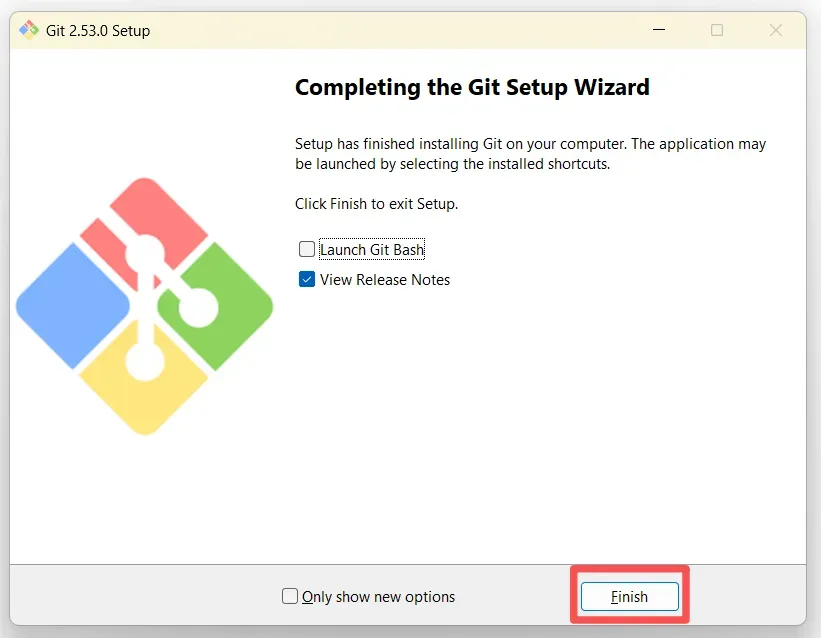This screenshot has height=638, width=821.
Task: Click the 'Git 2.53.0 Setup' title text
Action: coord(98,31)
